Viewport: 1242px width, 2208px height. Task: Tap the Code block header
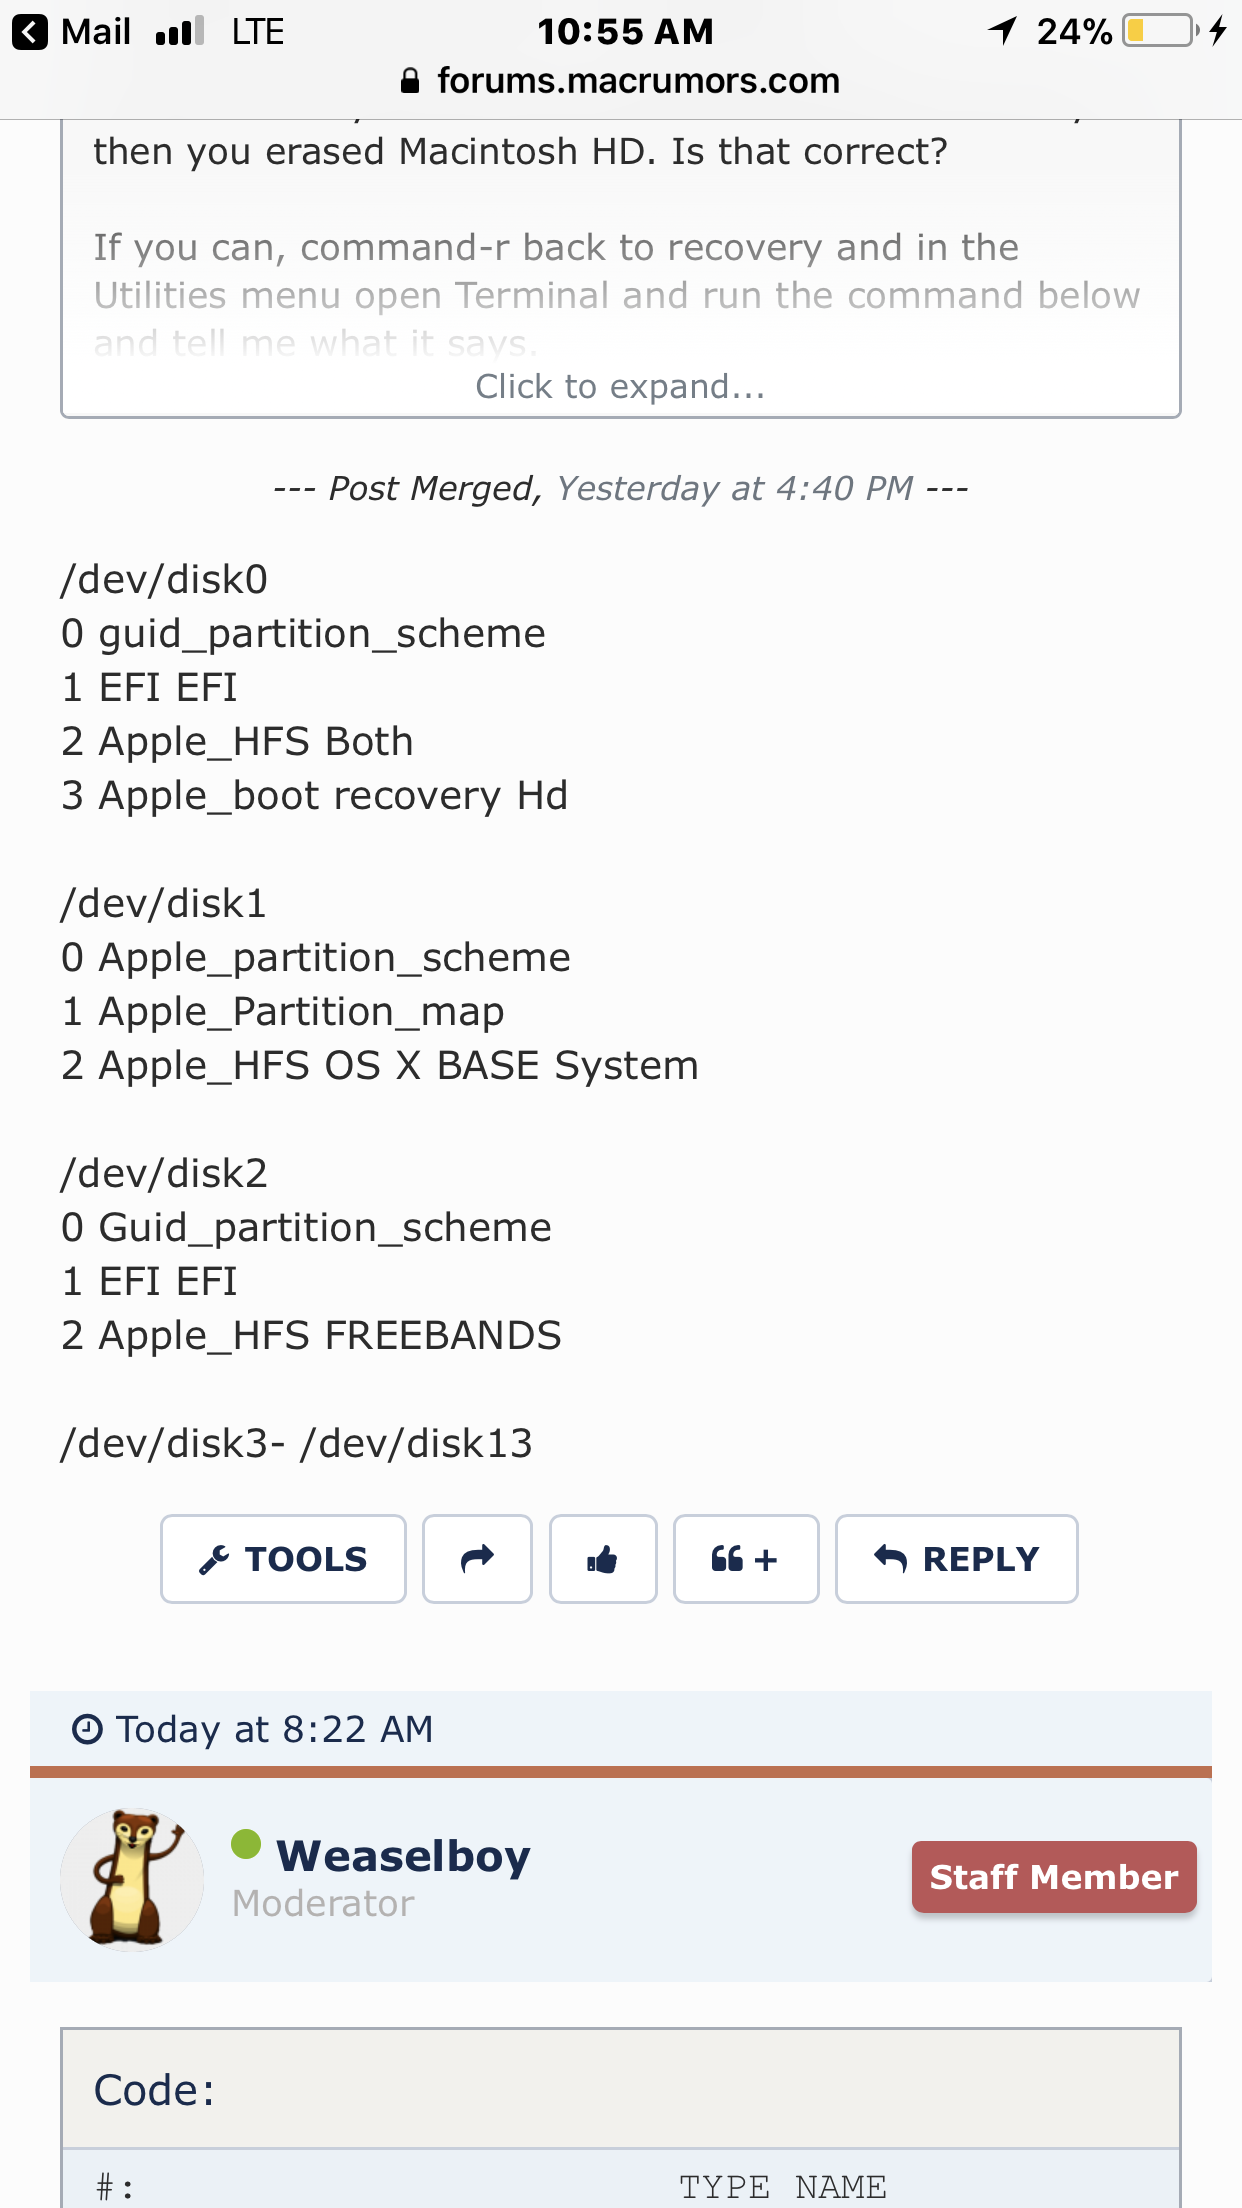pos(621,2089)
